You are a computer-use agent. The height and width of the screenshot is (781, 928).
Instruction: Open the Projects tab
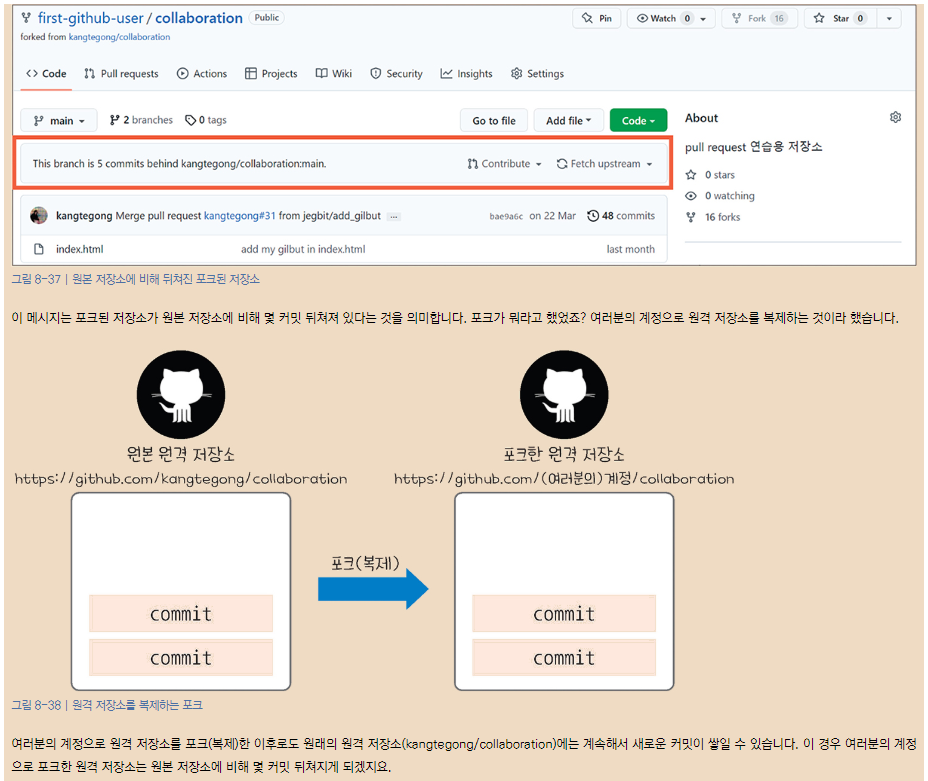[x=271, y=73]
